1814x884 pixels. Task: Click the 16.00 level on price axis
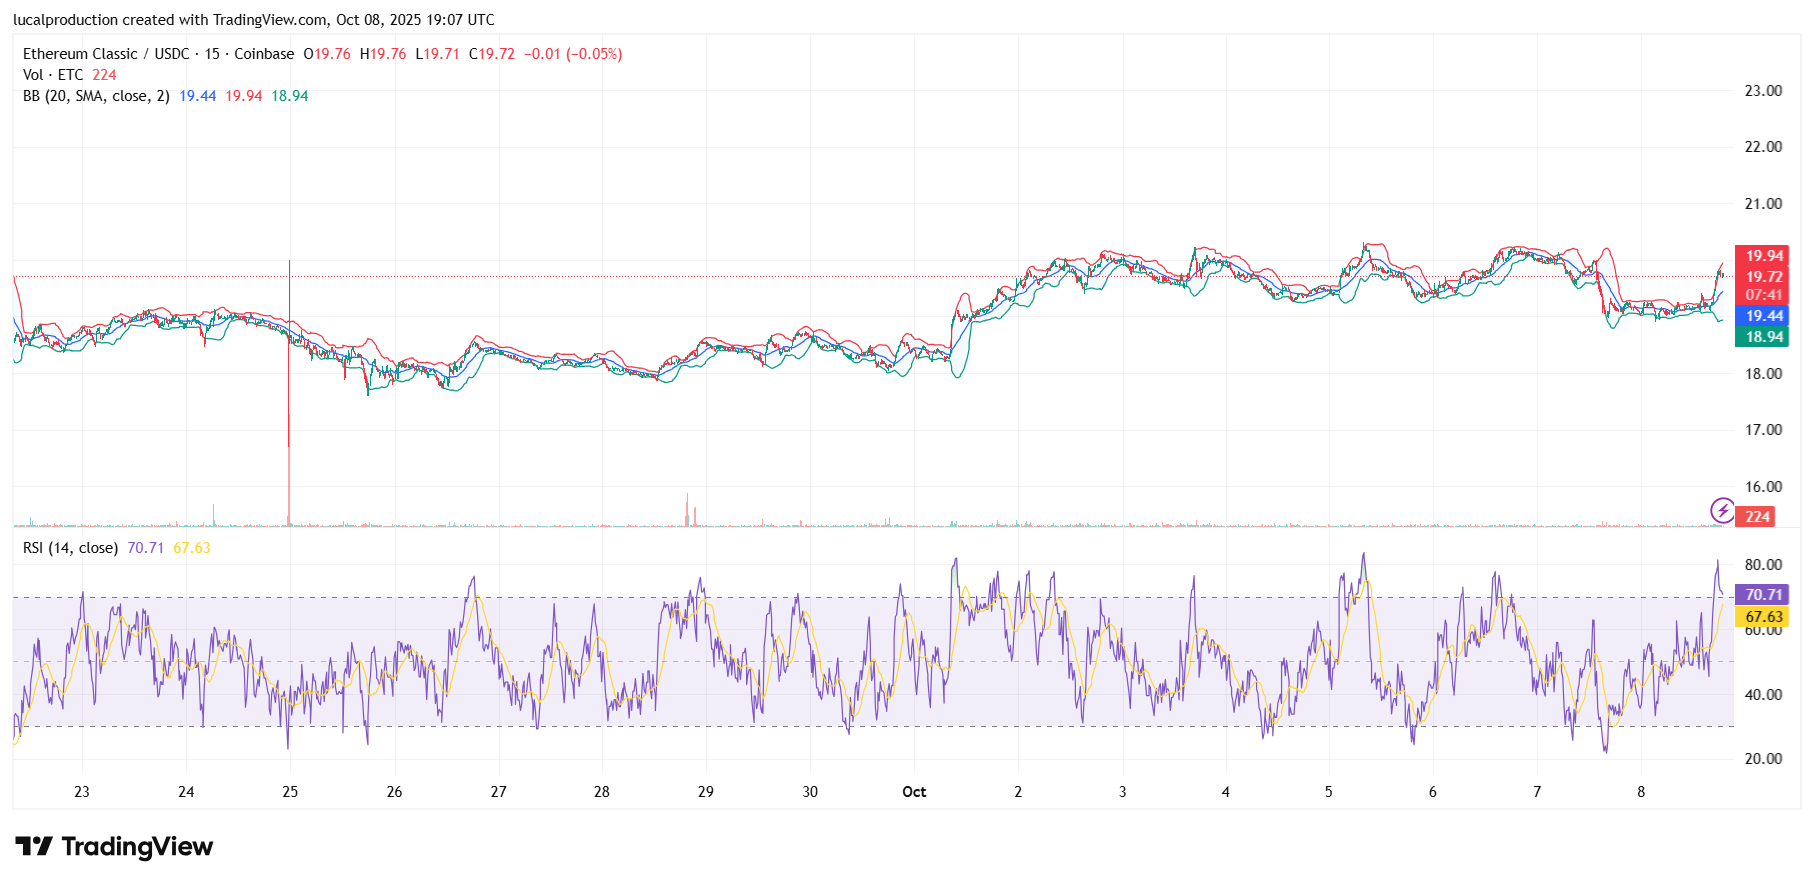point(1763,487)
